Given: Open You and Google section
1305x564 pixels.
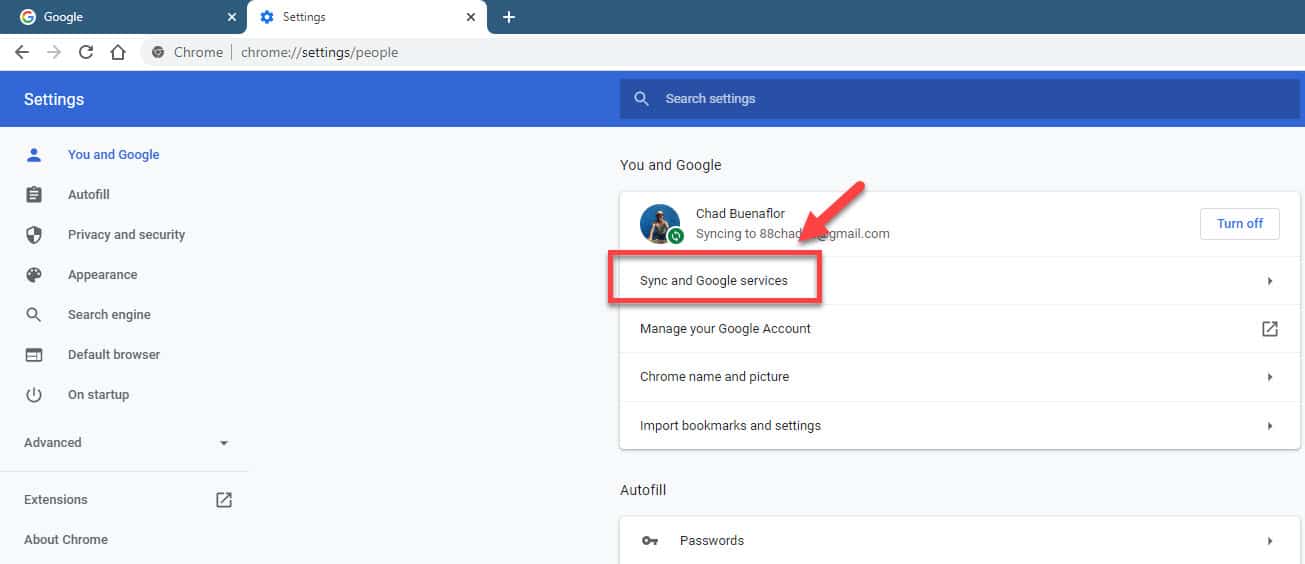Looking at the screenshot, I should point(113,155).
